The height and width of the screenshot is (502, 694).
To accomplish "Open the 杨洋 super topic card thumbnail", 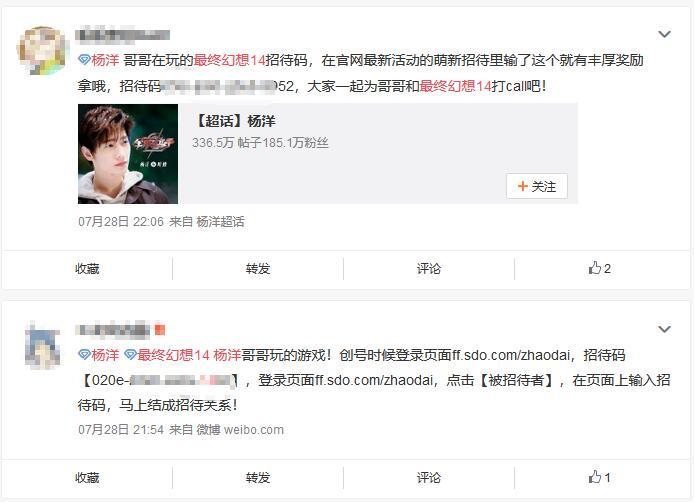I will (128, 154).
